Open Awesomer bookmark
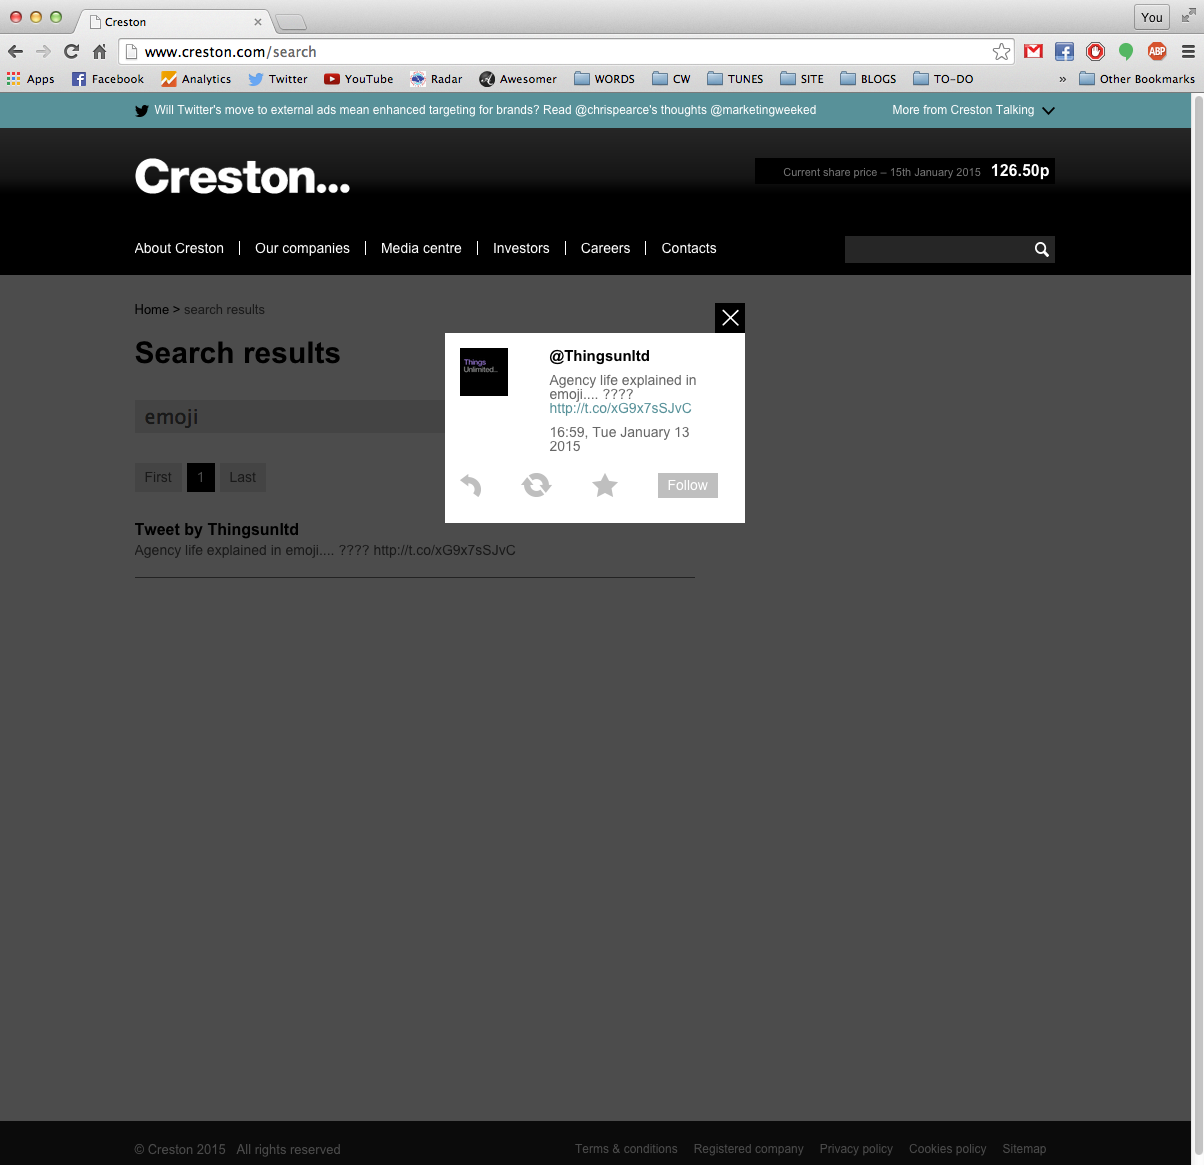The height and width of the screenshot is (1165, 1204). 518,79
